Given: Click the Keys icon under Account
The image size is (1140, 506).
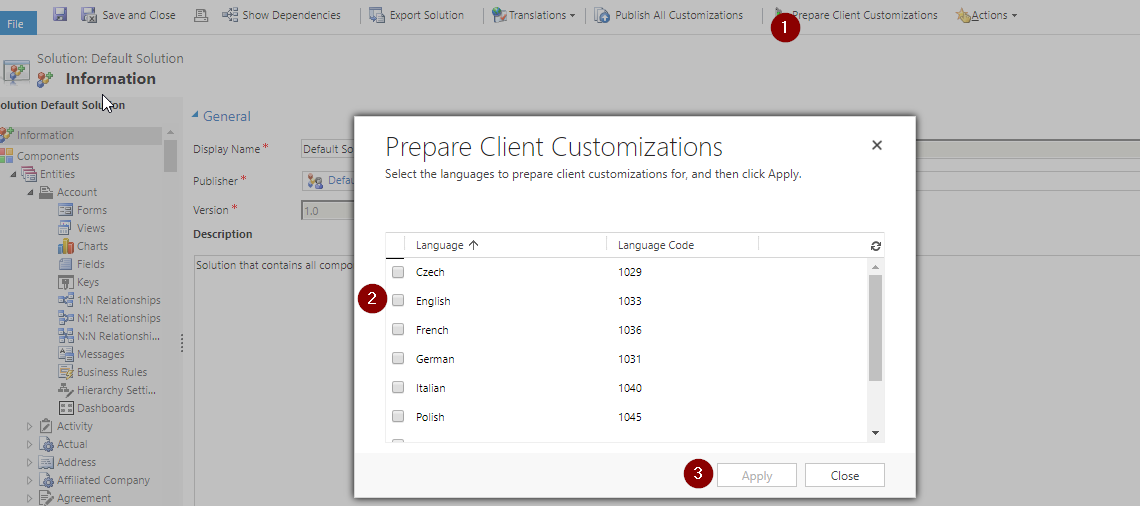Looking at the screenshot, I should click(65, 282).
